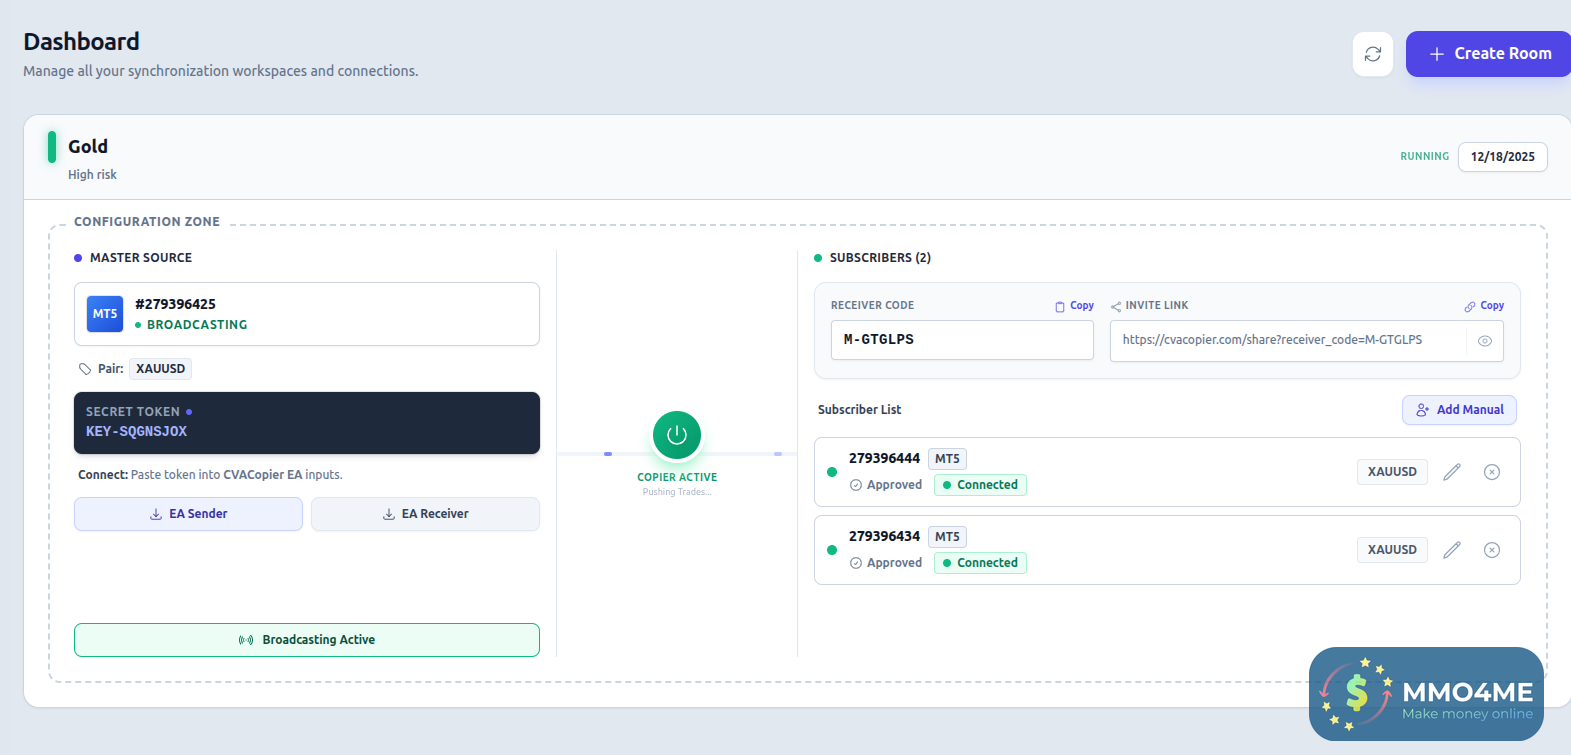Download the EA Receiver file
This screenshot has width=1571, height=755.
click(x=425, y=514)
